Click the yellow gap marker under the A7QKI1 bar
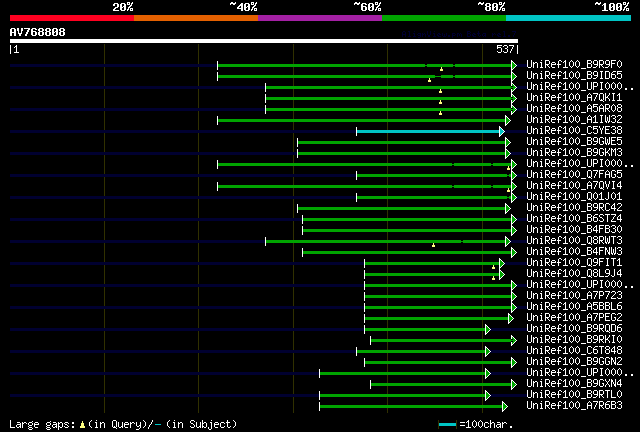This screenshot has width=640, height=432. (x=440, y=102)
